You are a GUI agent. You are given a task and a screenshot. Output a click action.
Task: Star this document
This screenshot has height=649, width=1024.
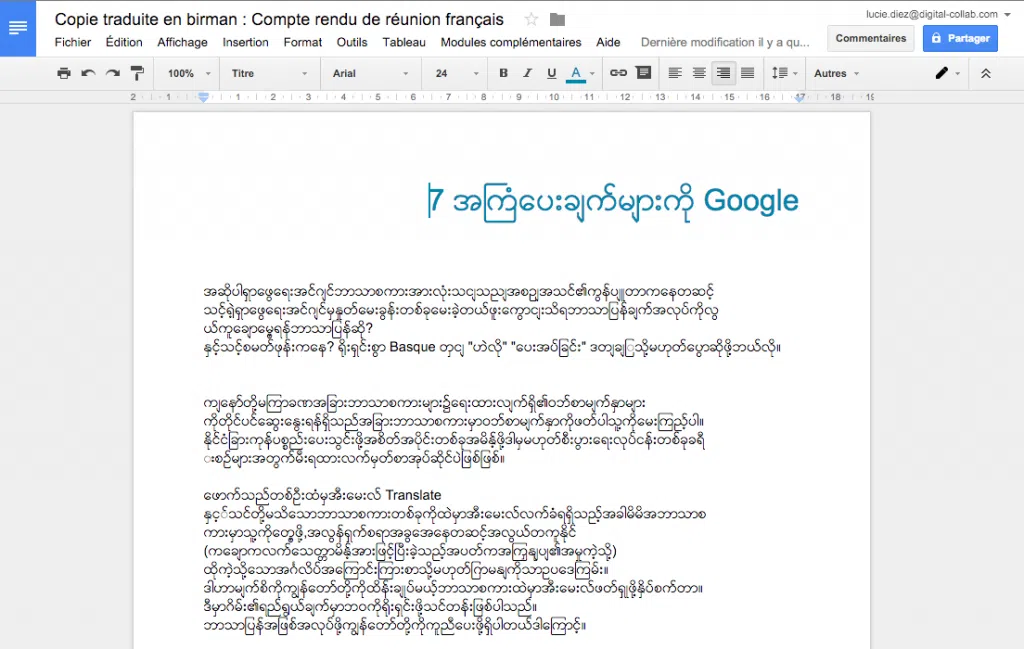click(532, 20)
